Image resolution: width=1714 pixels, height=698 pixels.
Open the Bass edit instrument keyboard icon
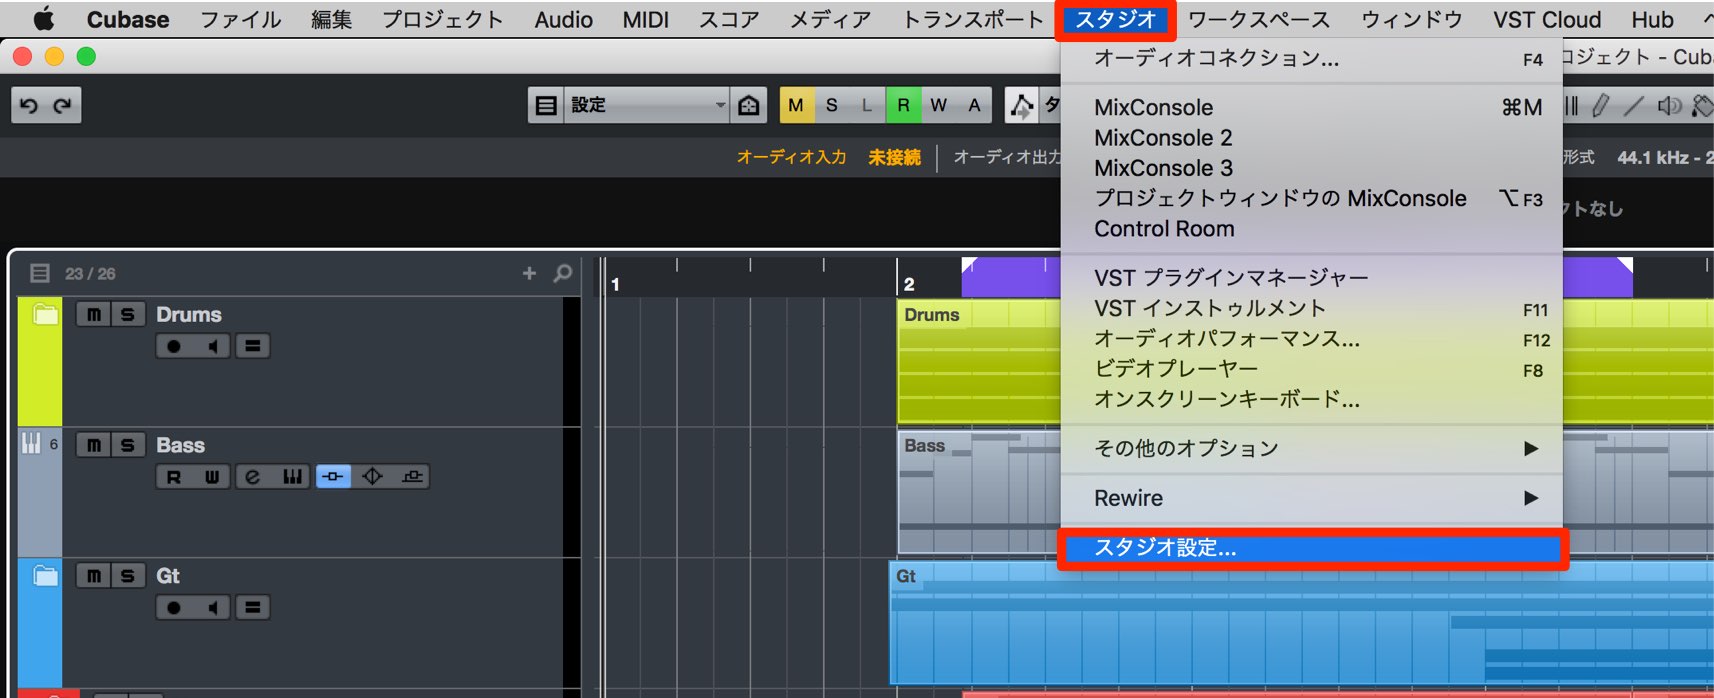click(291, 477)
